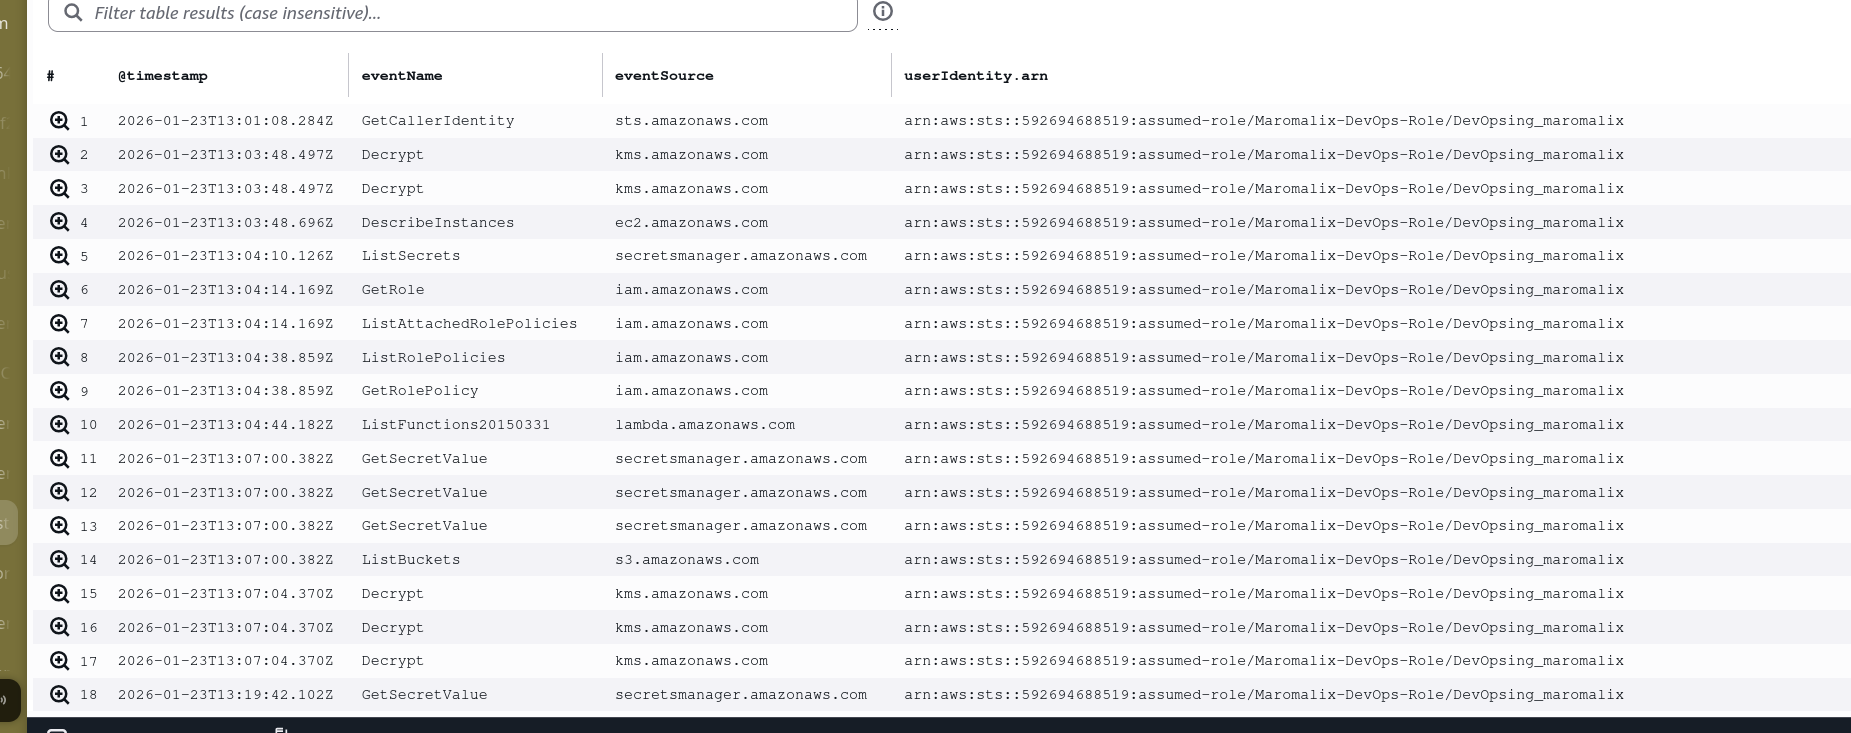Open row 6 GetRole event details icon

coord(60,290)
